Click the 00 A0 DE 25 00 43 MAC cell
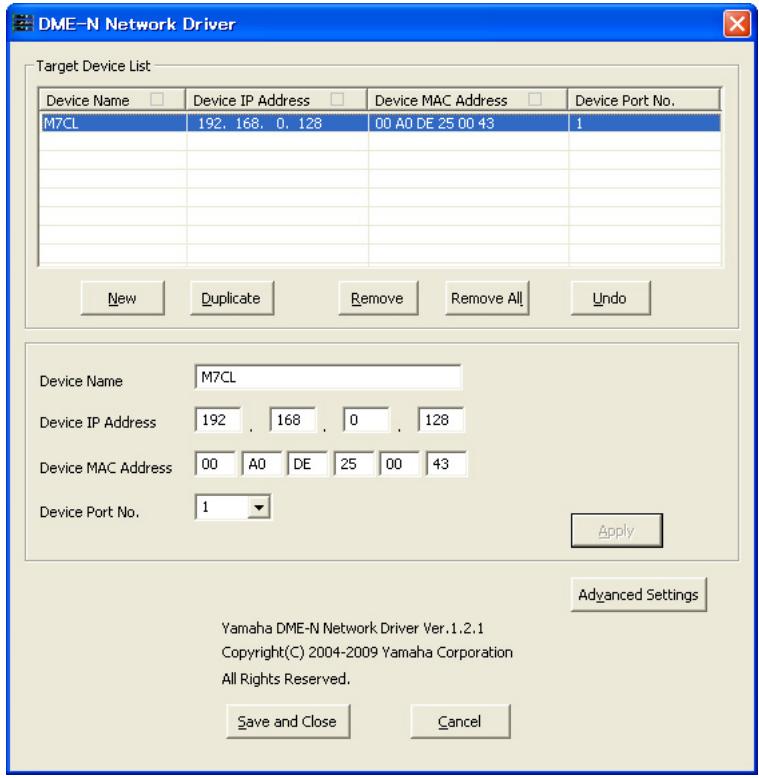This screenshot has width=759, height=778. click(x=468, y=123)
